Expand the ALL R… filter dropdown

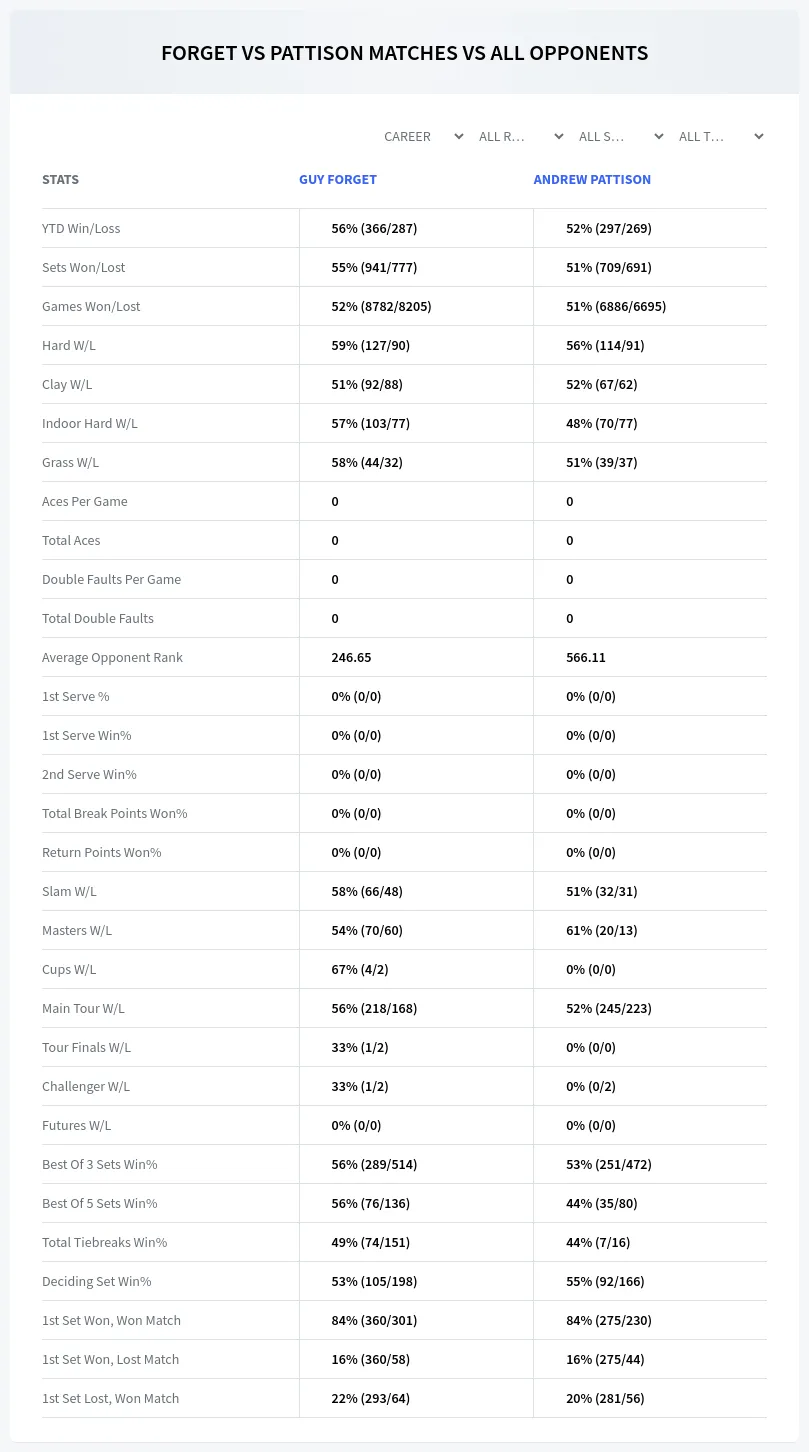pos(519,136)
